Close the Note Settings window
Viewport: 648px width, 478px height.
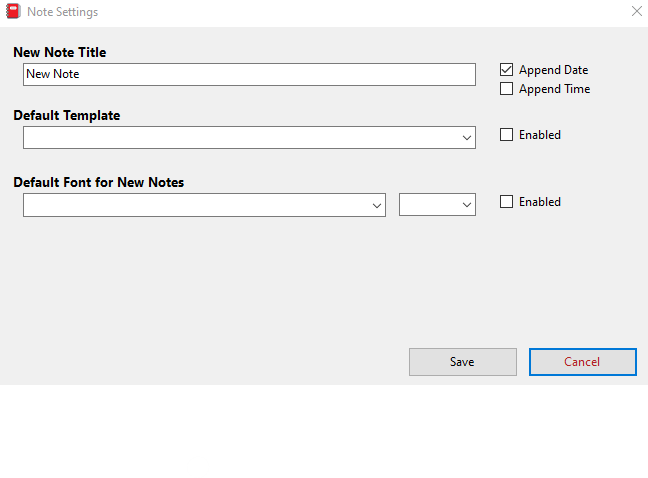pos(636,12)
